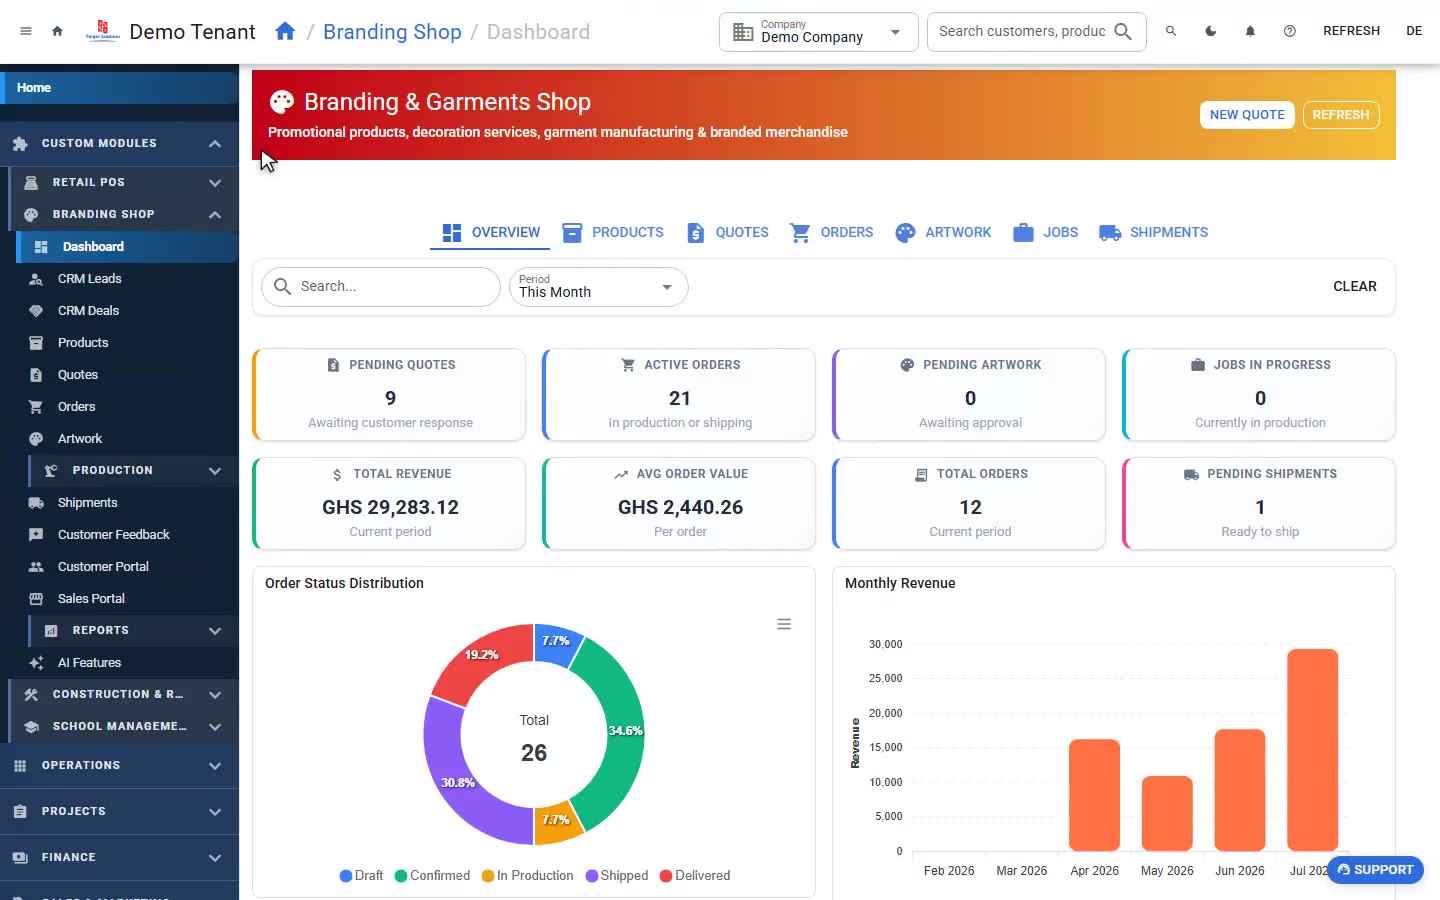Open the help question mark icon
The width and height of the screenshot is (1440, 900).
[x=1290, y=31]
